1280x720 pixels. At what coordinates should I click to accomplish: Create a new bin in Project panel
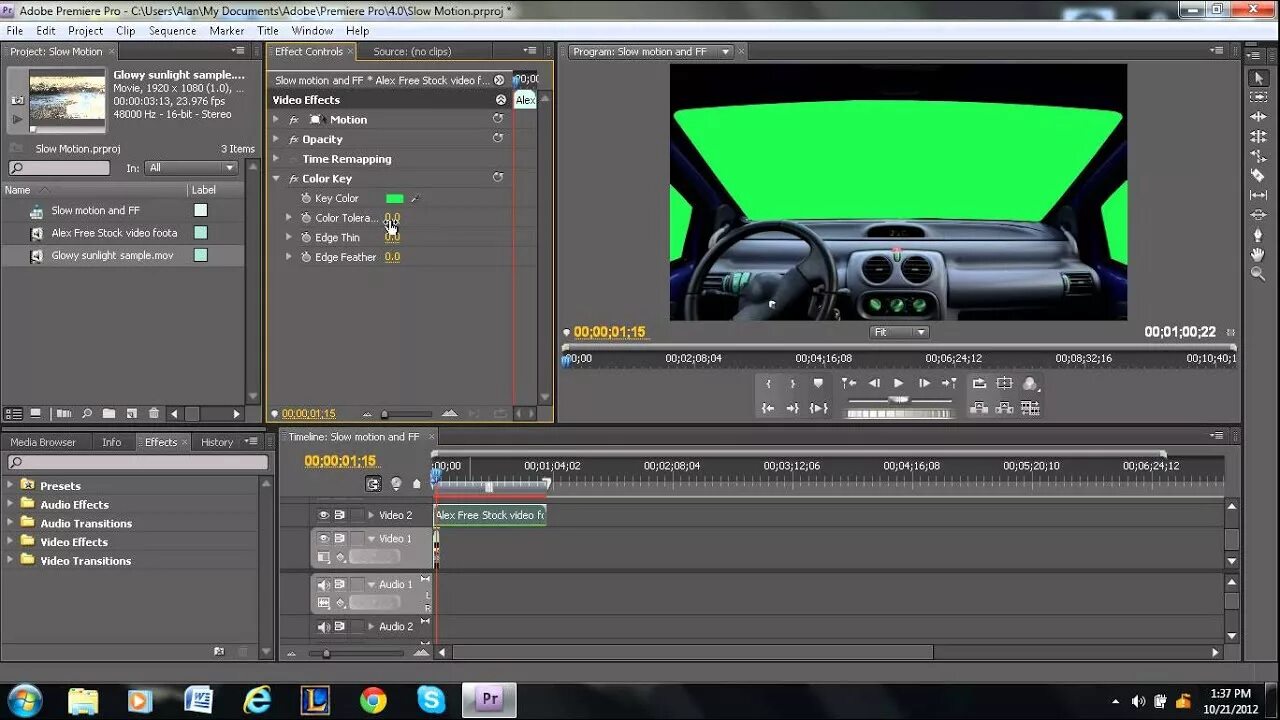pos(109,414)
